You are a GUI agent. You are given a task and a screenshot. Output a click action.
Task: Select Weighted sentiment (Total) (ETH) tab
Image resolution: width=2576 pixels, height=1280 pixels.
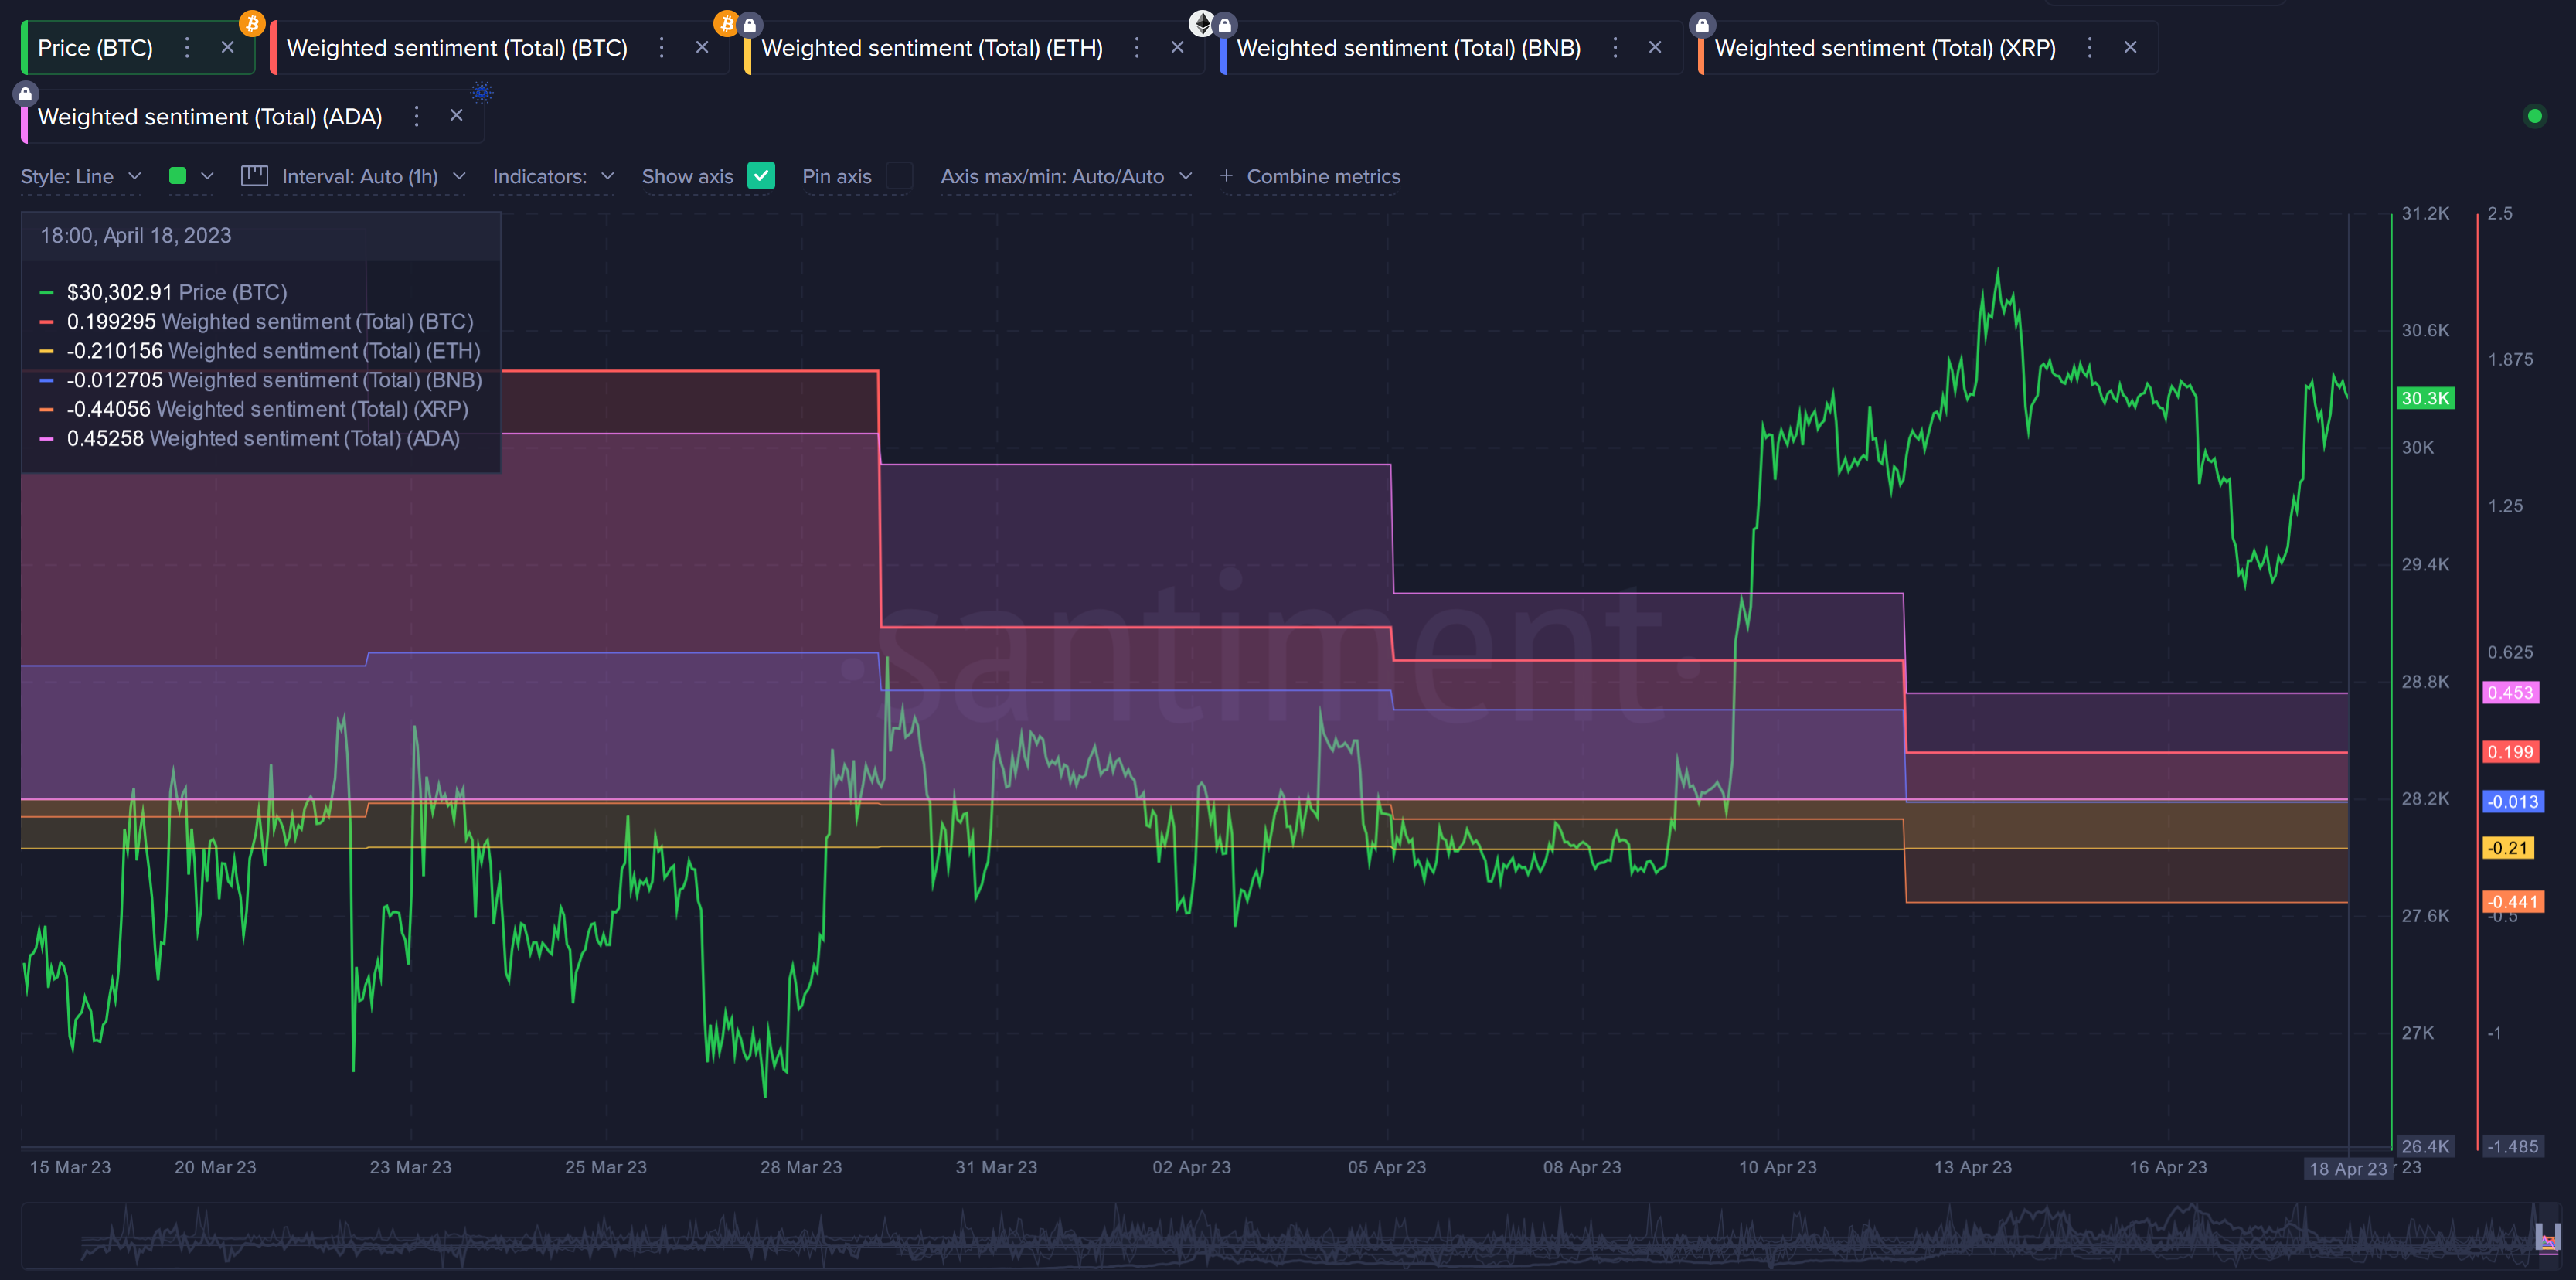point(931,47)
